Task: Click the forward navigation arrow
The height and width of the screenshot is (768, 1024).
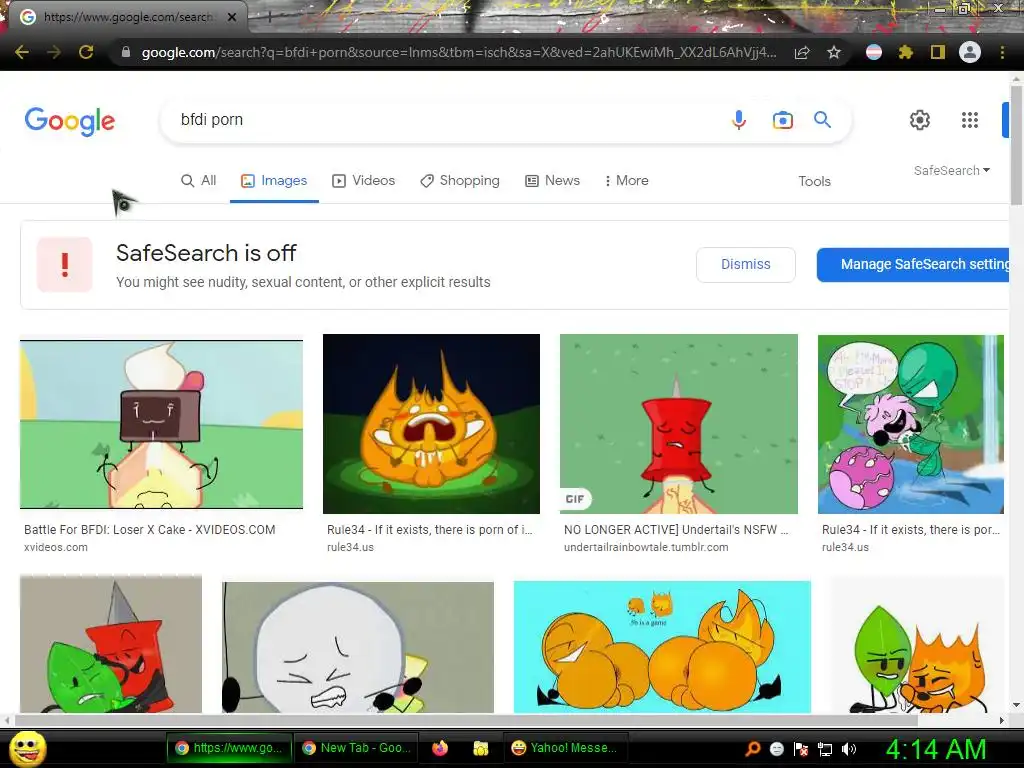Action: 54,52
